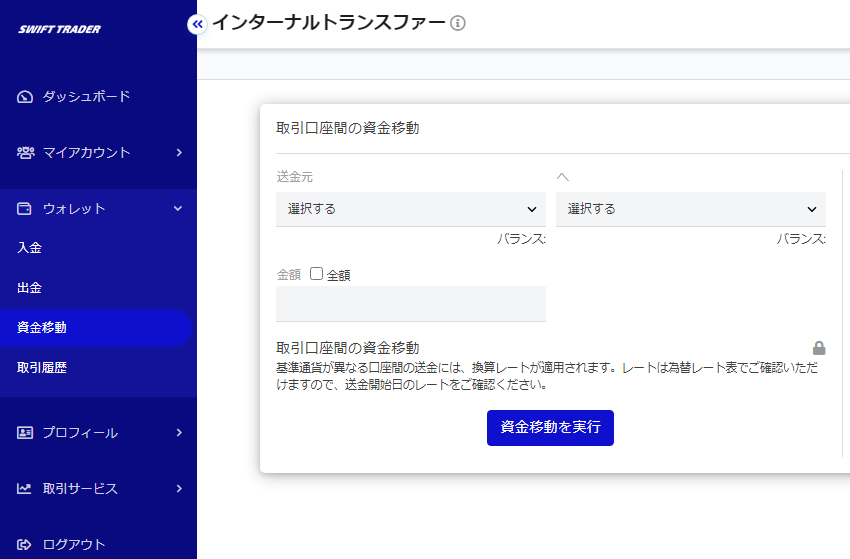The image size is (850, 559).
Task: Click the ウォレット wallet icon
Action: [x=26, y=209]
